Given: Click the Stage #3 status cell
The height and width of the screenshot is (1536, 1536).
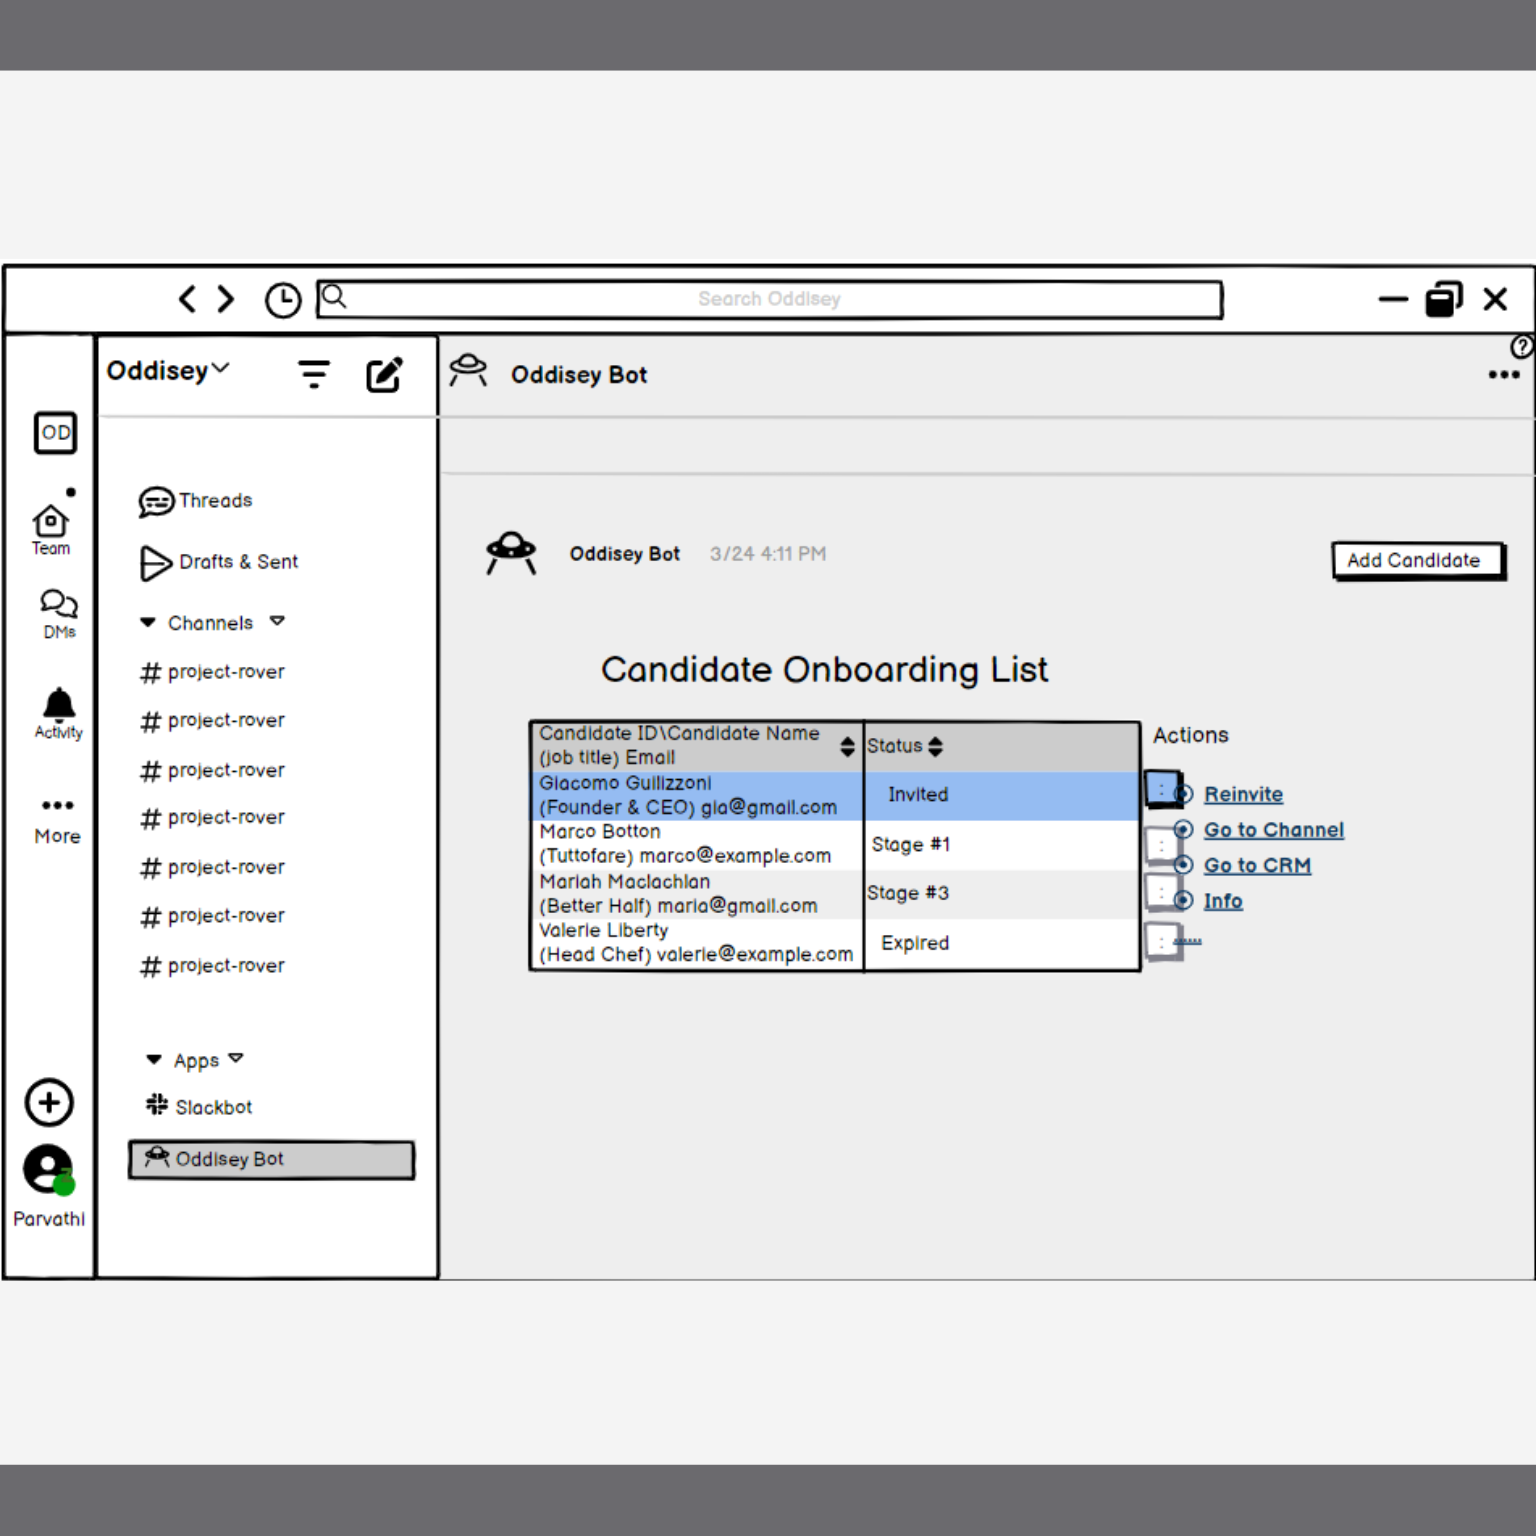Looking at the screenshot, I should [x=1002, y=894].
